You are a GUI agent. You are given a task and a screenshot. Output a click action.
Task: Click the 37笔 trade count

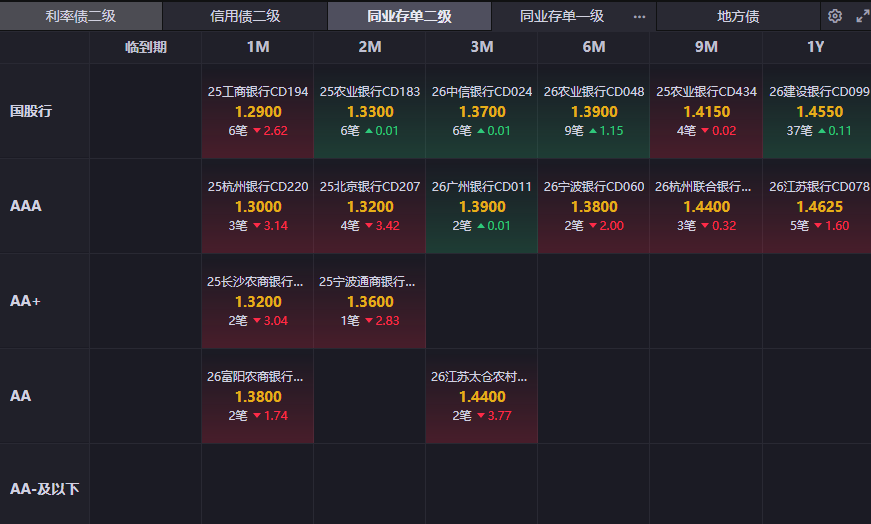[799, 131]
